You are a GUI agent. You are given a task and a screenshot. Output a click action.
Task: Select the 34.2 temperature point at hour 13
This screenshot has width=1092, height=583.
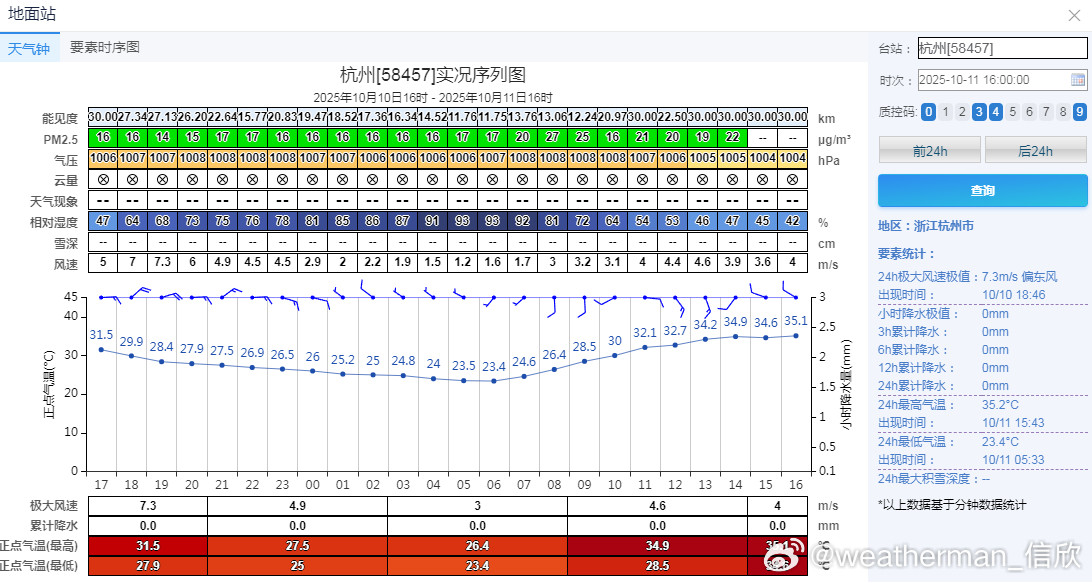click(x=705, y=339)
